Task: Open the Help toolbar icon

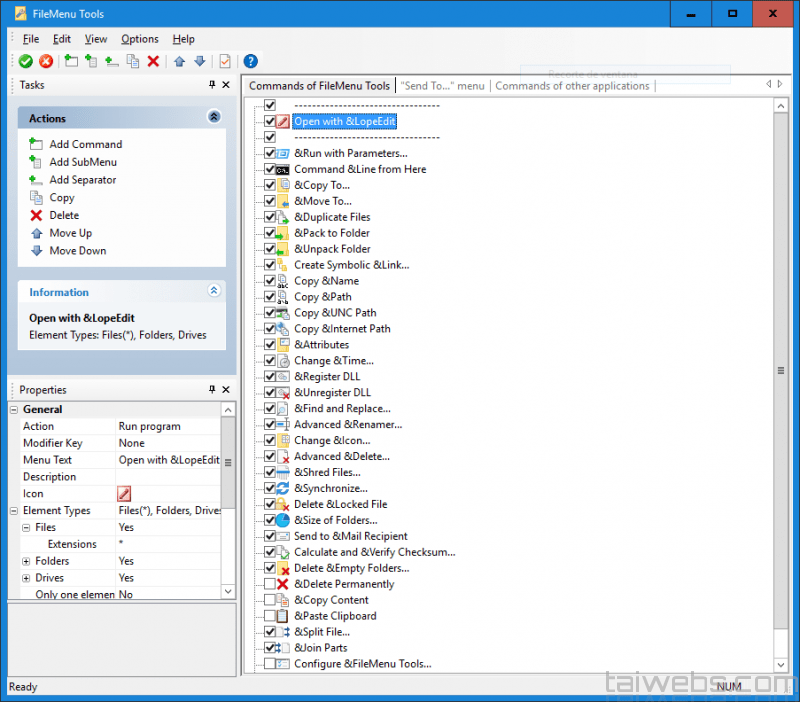Action: 249,61
